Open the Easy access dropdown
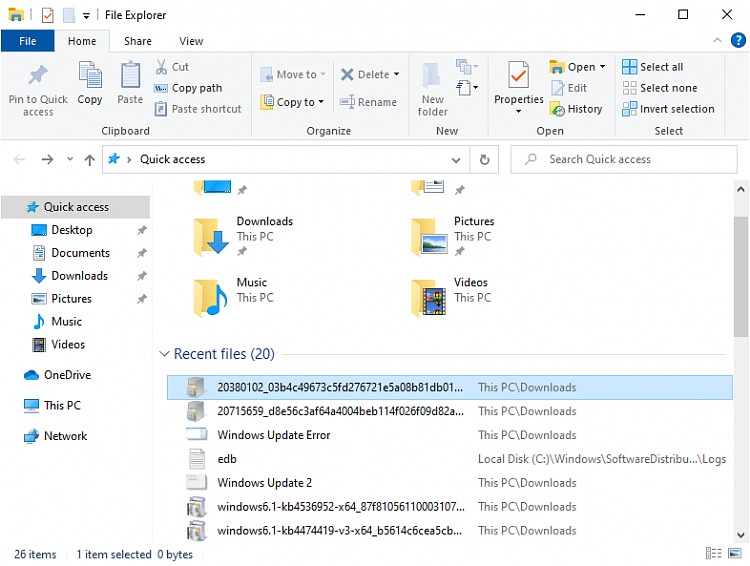Image resolution: width=750 pixels, height=566 pixels. point(467,88)
